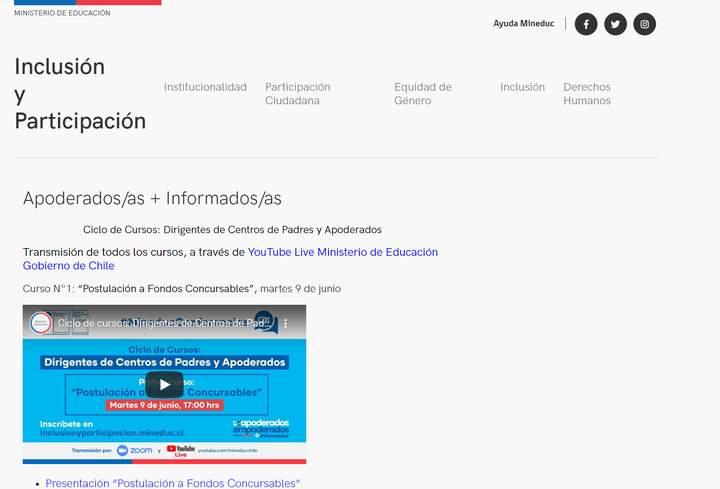This screenshot has width=720, height=489.
Task: Play the embedded YouTube video
Action: 164,384
